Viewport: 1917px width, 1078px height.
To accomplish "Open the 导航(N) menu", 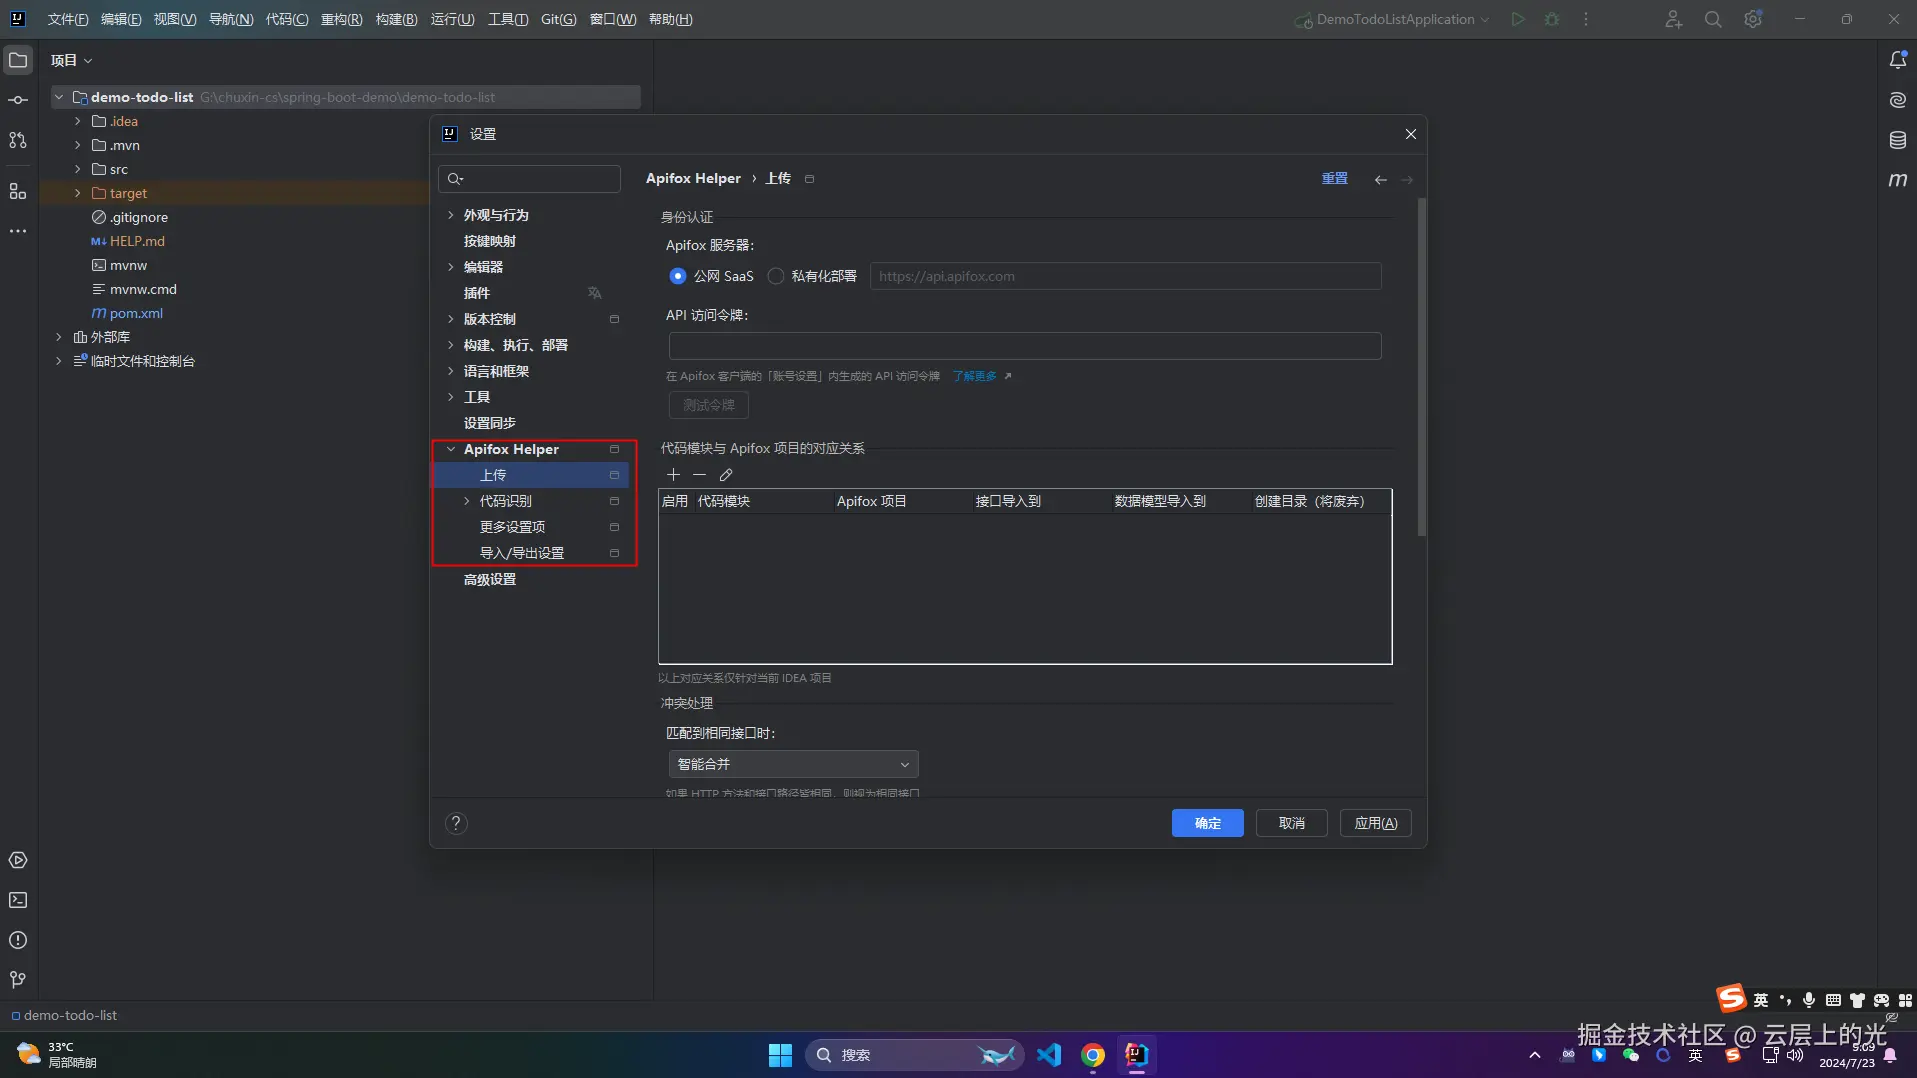I will (x=231, y=19).
